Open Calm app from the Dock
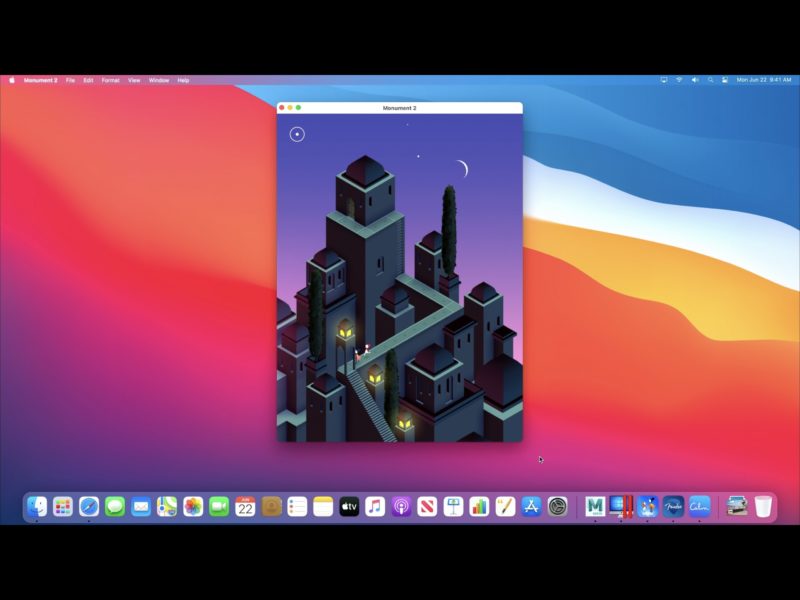The image size is (800, 600). pyautogui.click(x=699, y=507)
